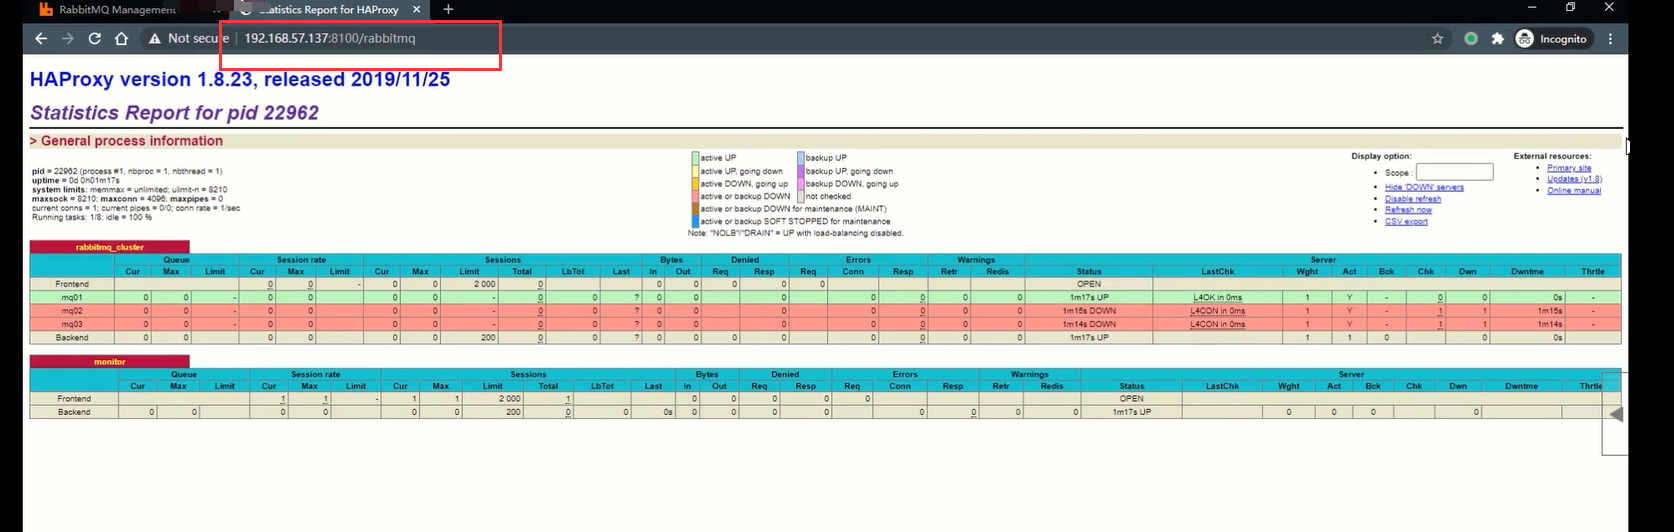The width and height of the screenshot is (1674, 532).
Task: Click OPEN status in rabbitmq_cluster Frontend row
Action: click(1089, 284)
